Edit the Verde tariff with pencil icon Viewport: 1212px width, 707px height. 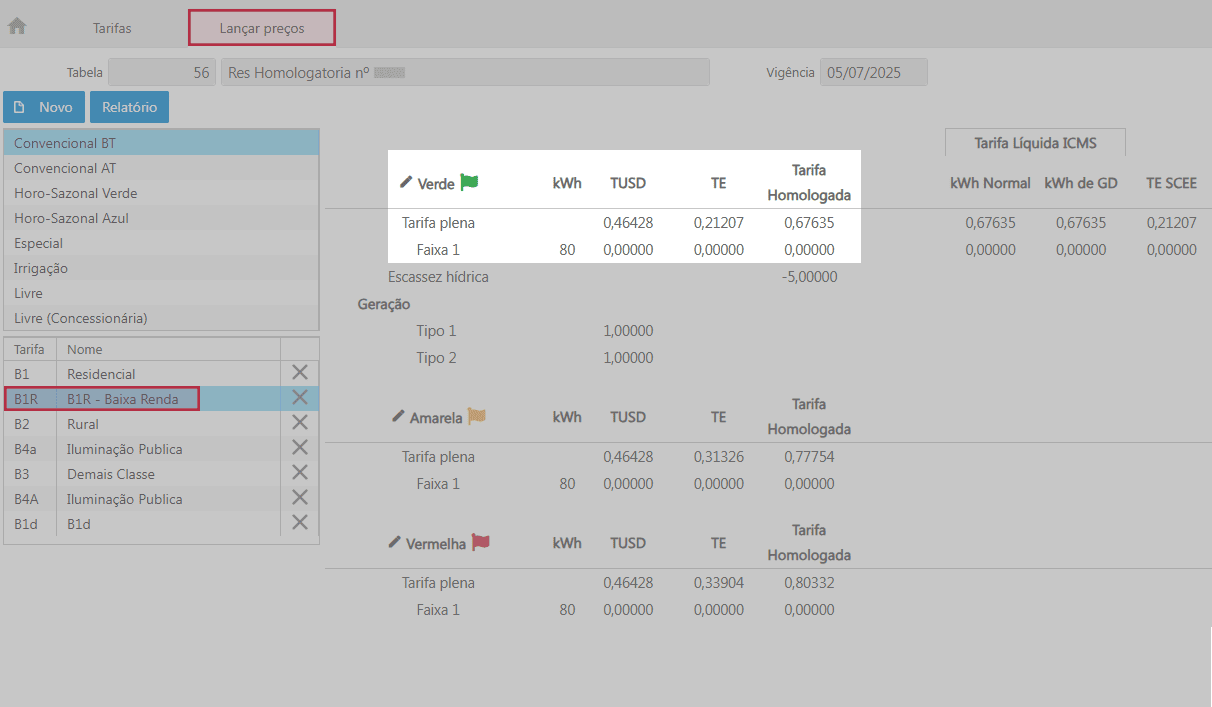pos(405,182)
